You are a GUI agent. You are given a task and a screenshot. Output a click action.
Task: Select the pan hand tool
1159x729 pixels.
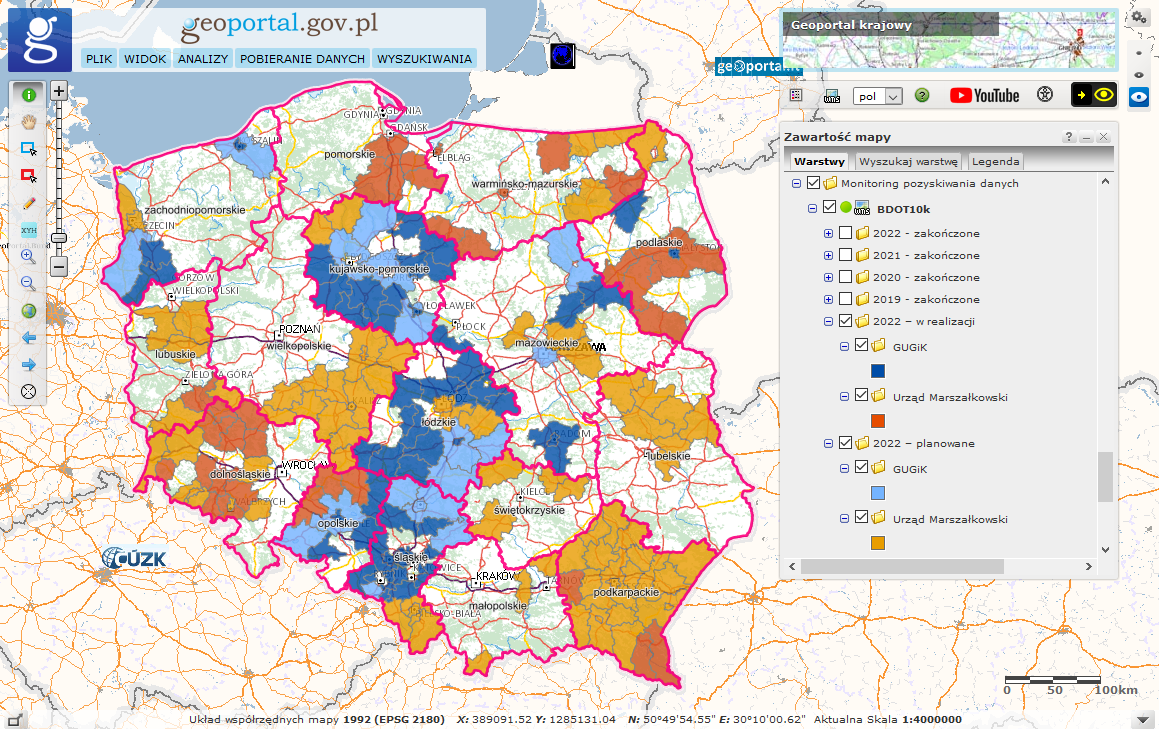[29, 122]
